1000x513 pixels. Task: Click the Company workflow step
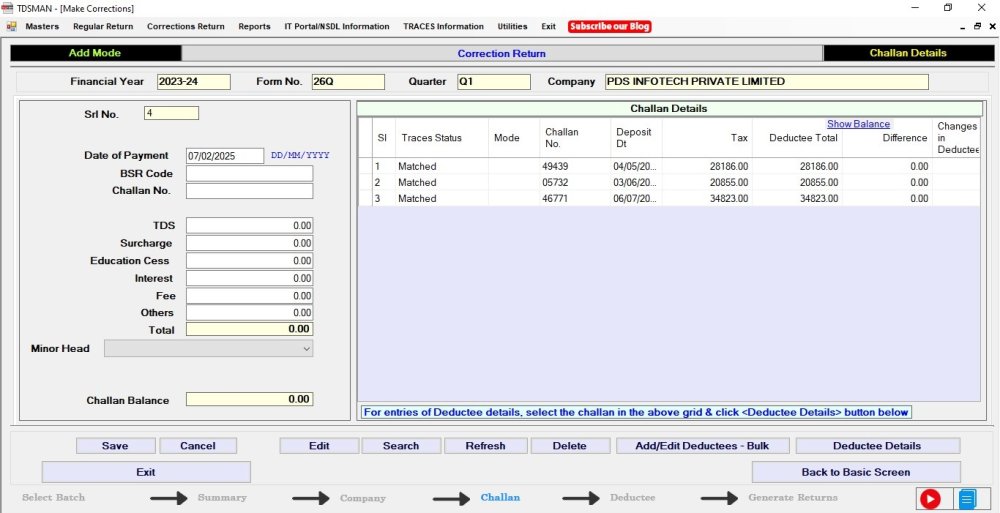tap(363, 498)
